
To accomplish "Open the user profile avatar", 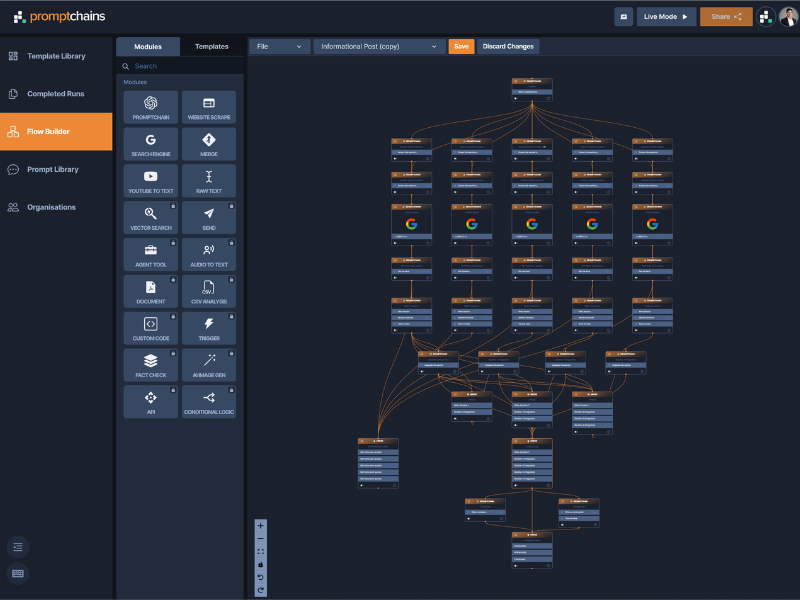I will (789, 17).
